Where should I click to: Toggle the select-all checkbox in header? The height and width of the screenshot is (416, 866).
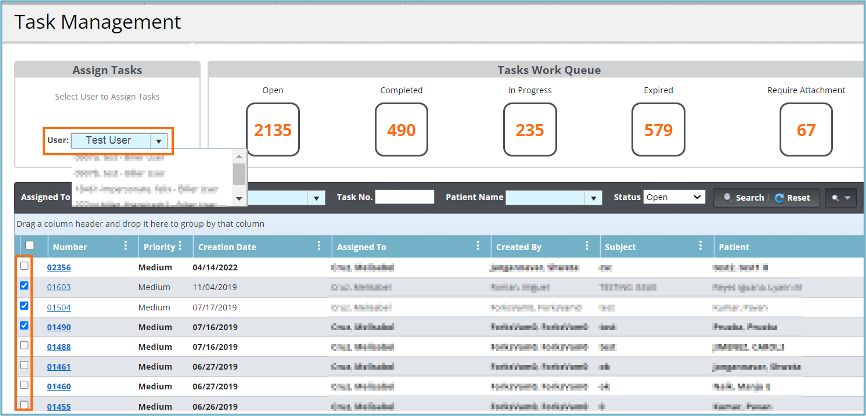[30, 246]
